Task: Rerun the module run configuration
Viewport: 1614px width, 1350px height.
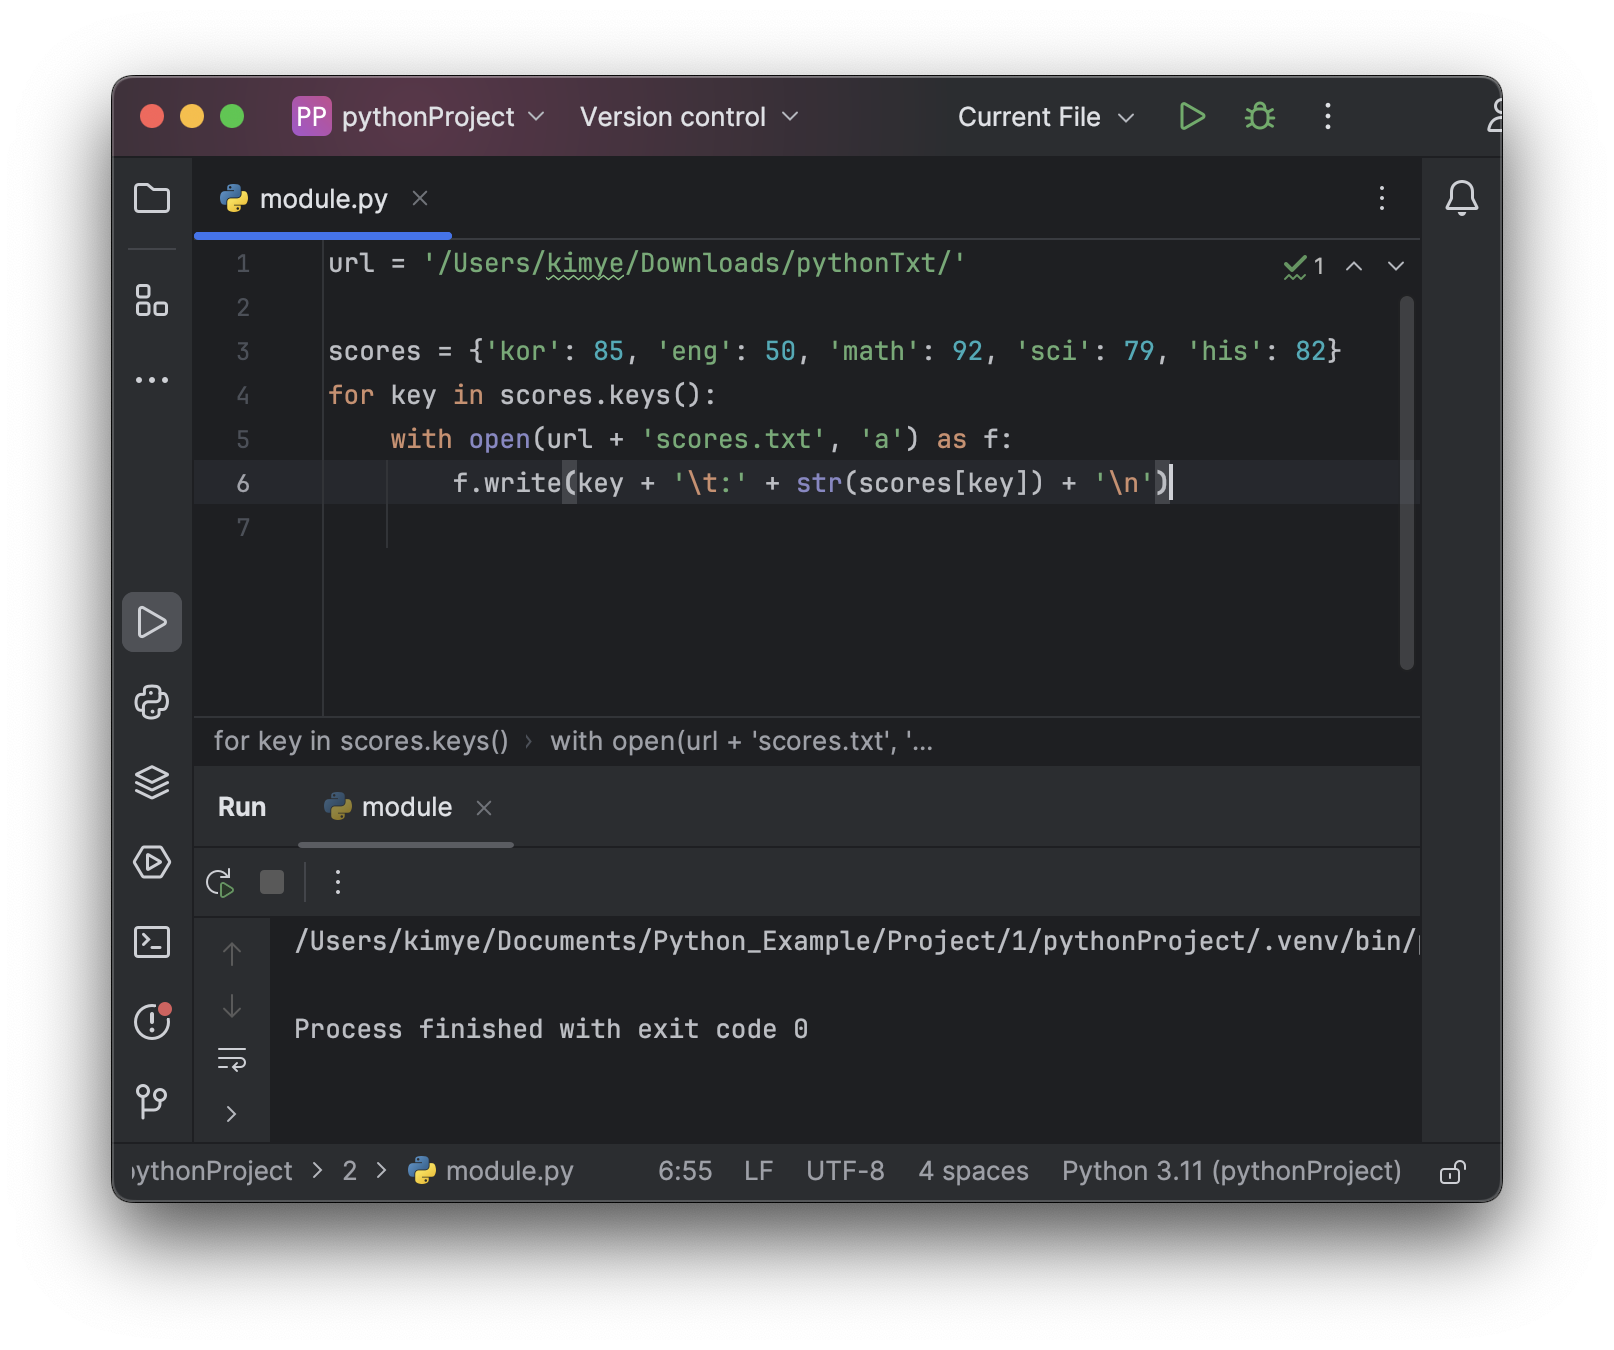Action: pyautogui.click(x=222, y=881)
